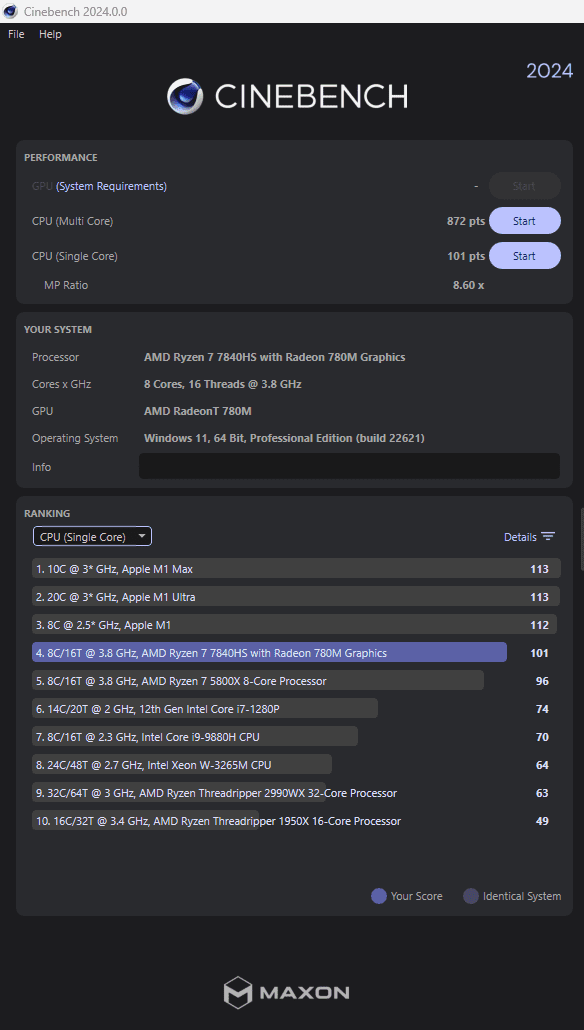Click the Your Score legend circle
Screen dimensions: 584x1030
tap(378, 896)
